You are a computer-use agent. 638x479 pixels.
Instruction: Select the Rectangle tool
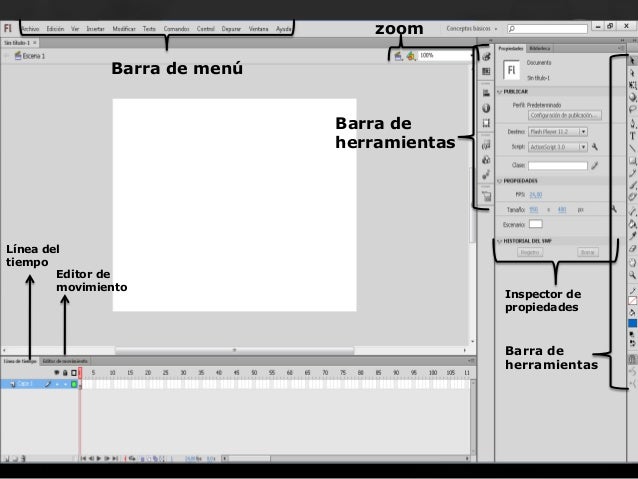pos(632,161)
